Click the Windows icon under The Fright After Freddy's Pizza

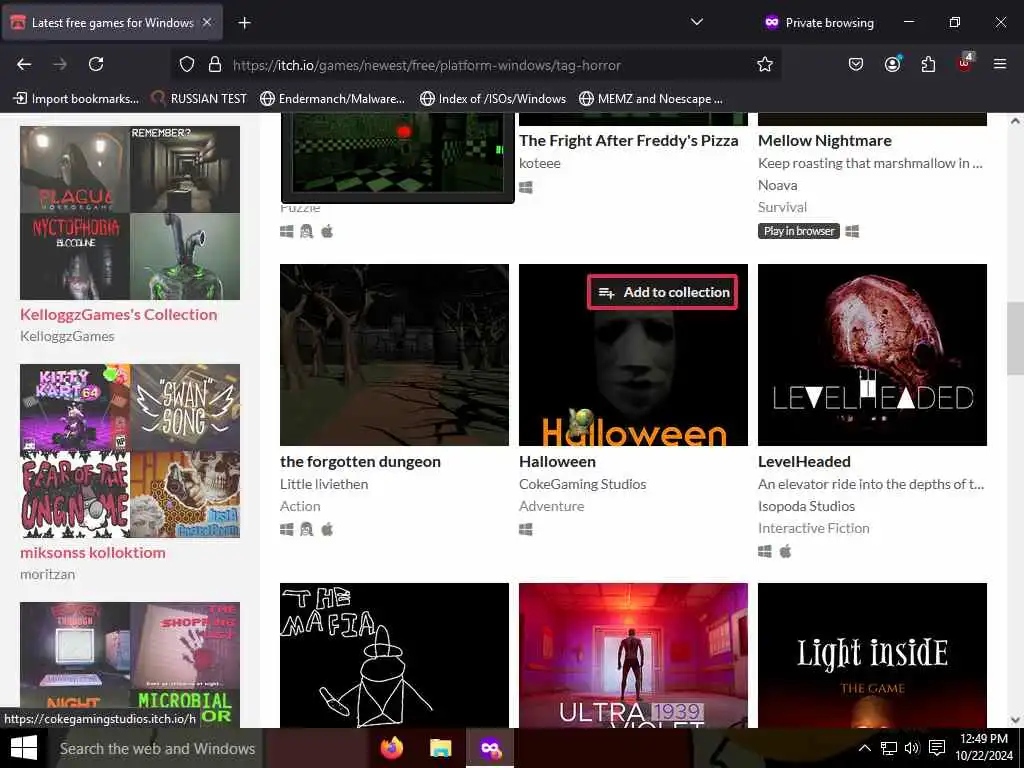526,187
